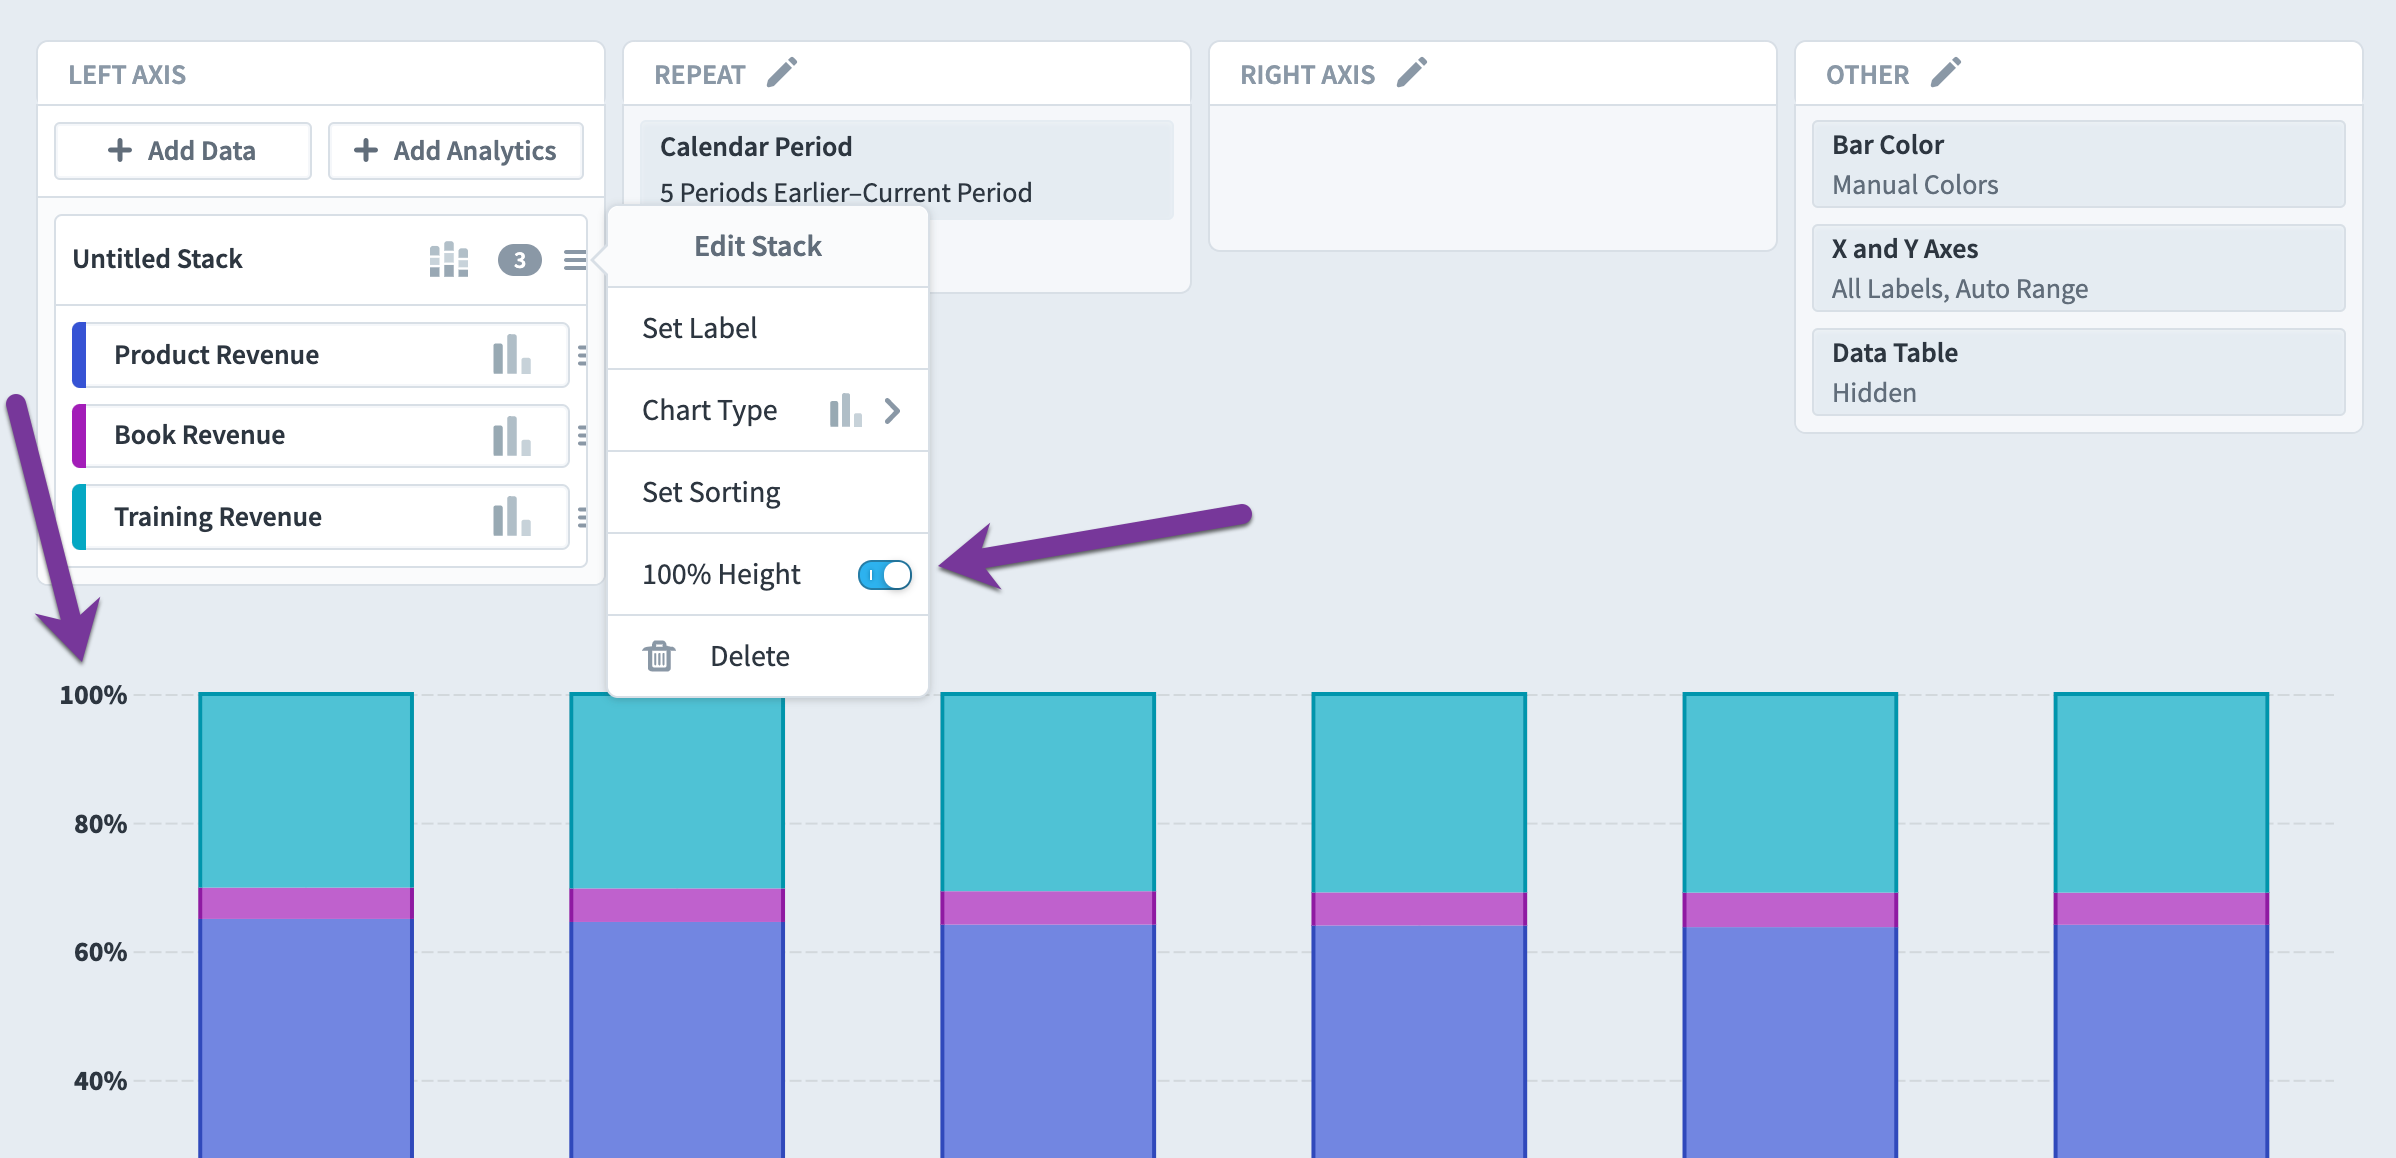Click Book Revenue purple color swatch
2396x1158 pixels.
coord(79,436)
